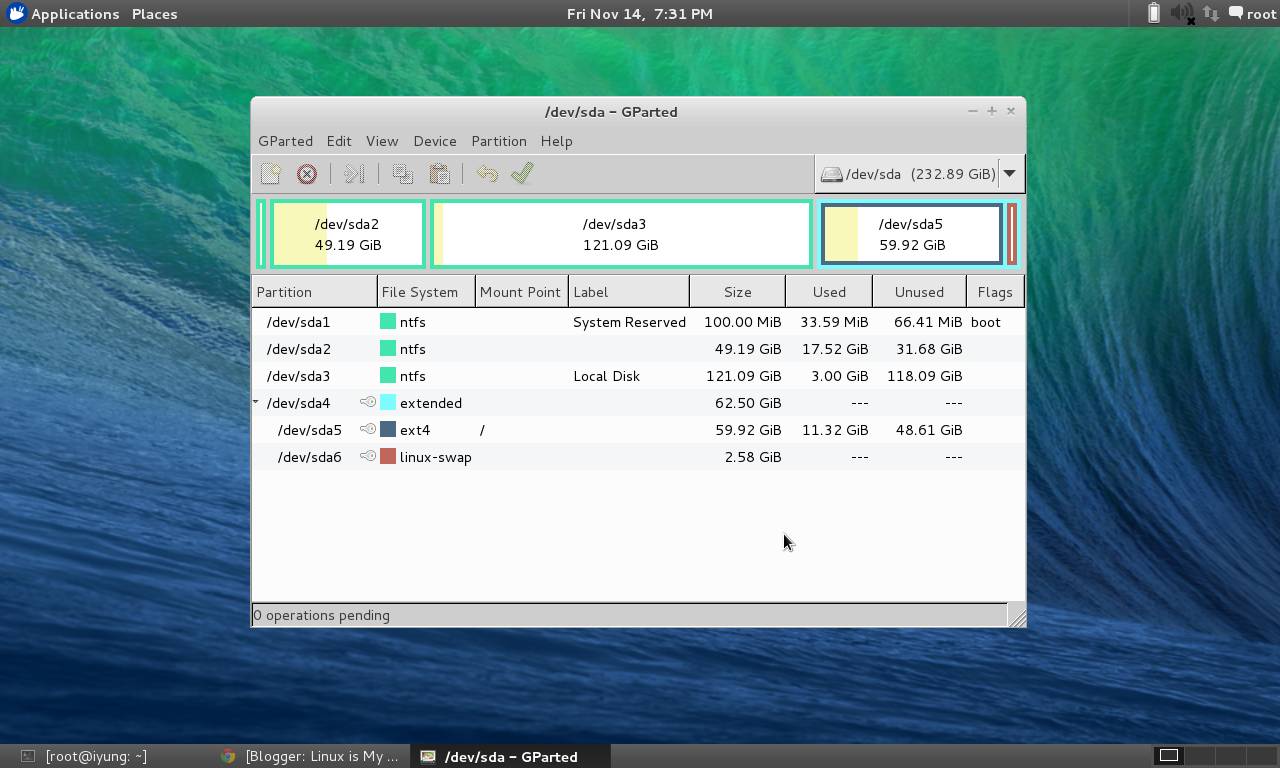Switch to root@iyung terminal in taskbar
The width and height of the screenshot is (1280, 768).
pos(108,756)
